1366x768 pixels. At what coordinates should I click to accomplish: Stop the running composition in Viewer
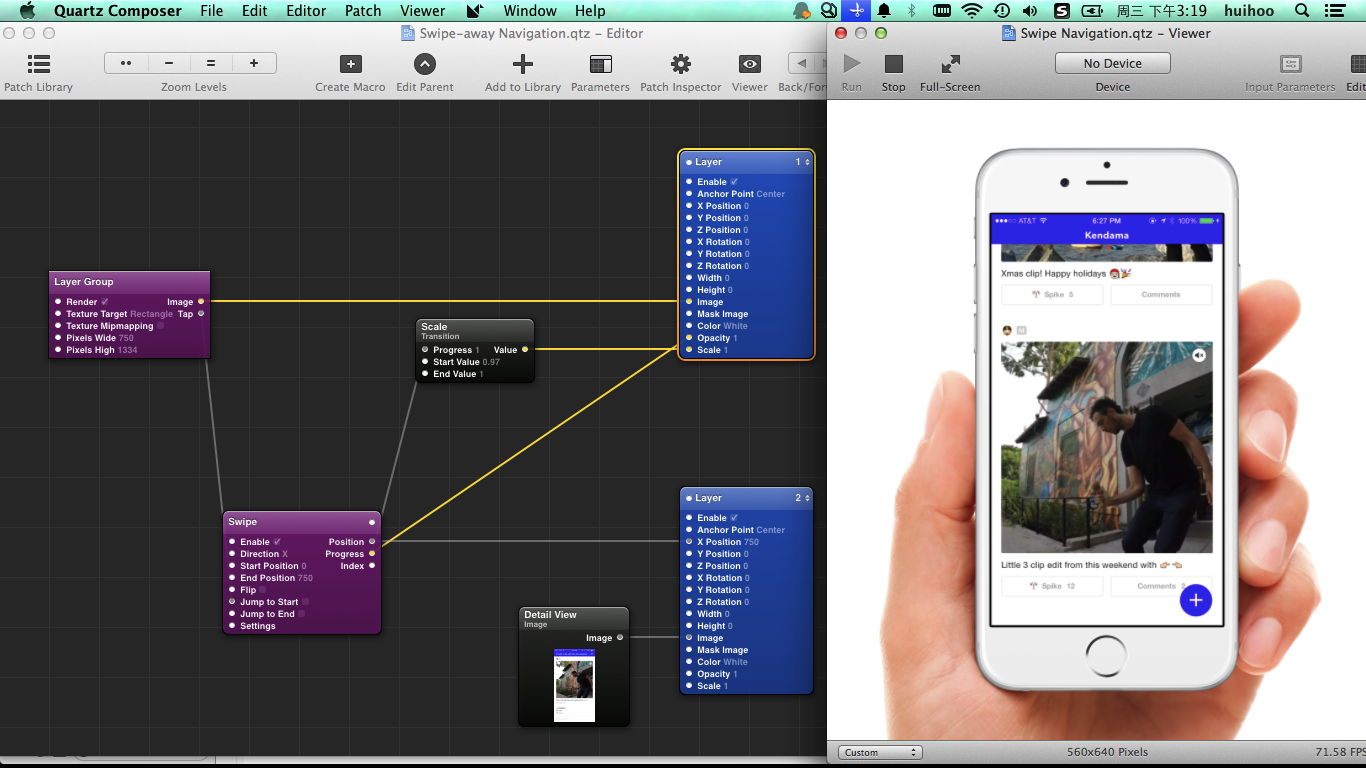pos(893,64)
